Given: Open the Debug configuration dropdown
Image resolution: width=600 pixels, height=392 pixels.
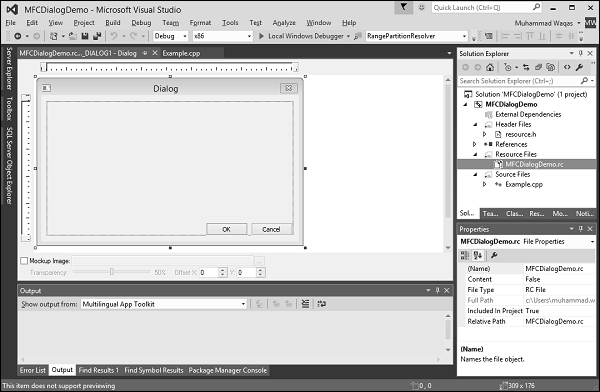Looking at the screenshot, I should coord(185,36).
